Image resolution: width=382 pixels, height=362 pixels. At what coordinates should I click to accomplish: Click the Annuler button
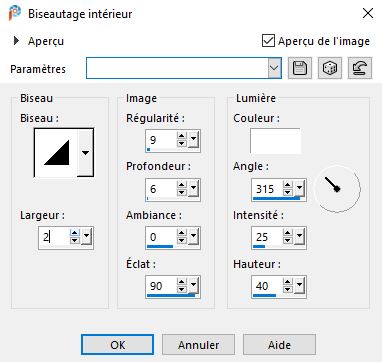point(198,345)
